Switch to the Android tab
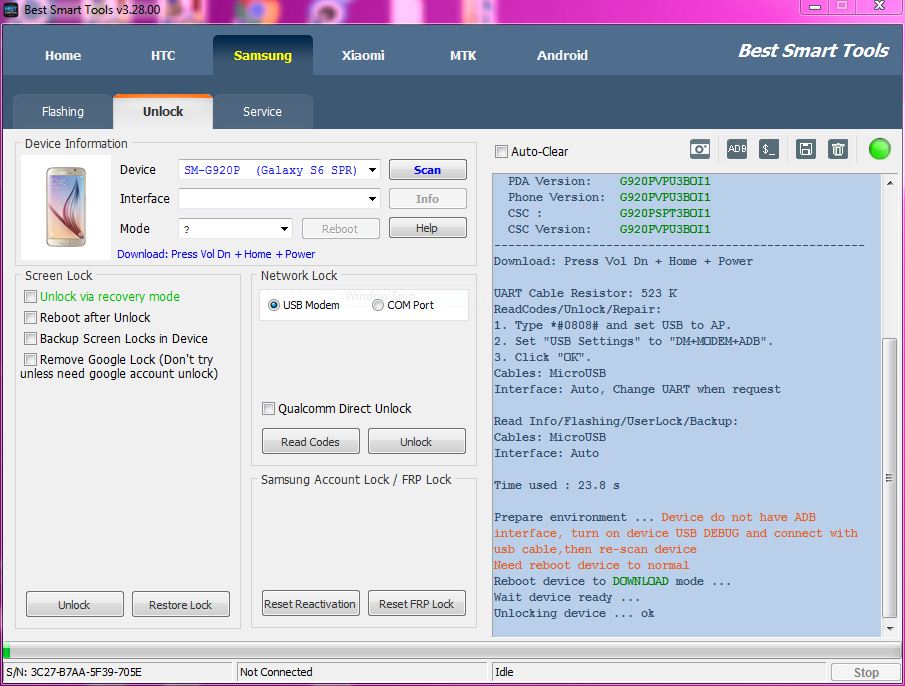The image size is (905, 686). point(562,55)
